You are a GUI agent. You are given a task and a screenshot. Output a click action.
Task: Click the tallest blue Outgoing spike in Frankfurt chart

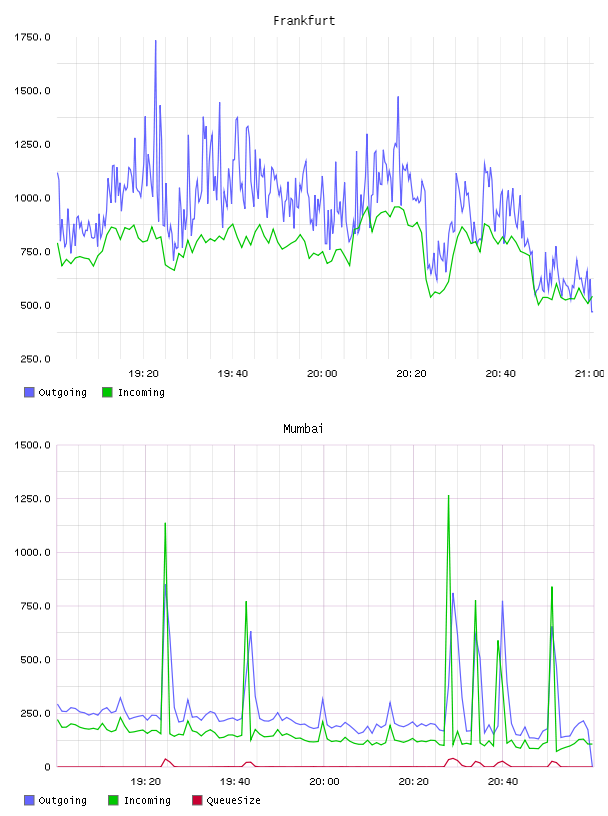click(x=155, y=43)
